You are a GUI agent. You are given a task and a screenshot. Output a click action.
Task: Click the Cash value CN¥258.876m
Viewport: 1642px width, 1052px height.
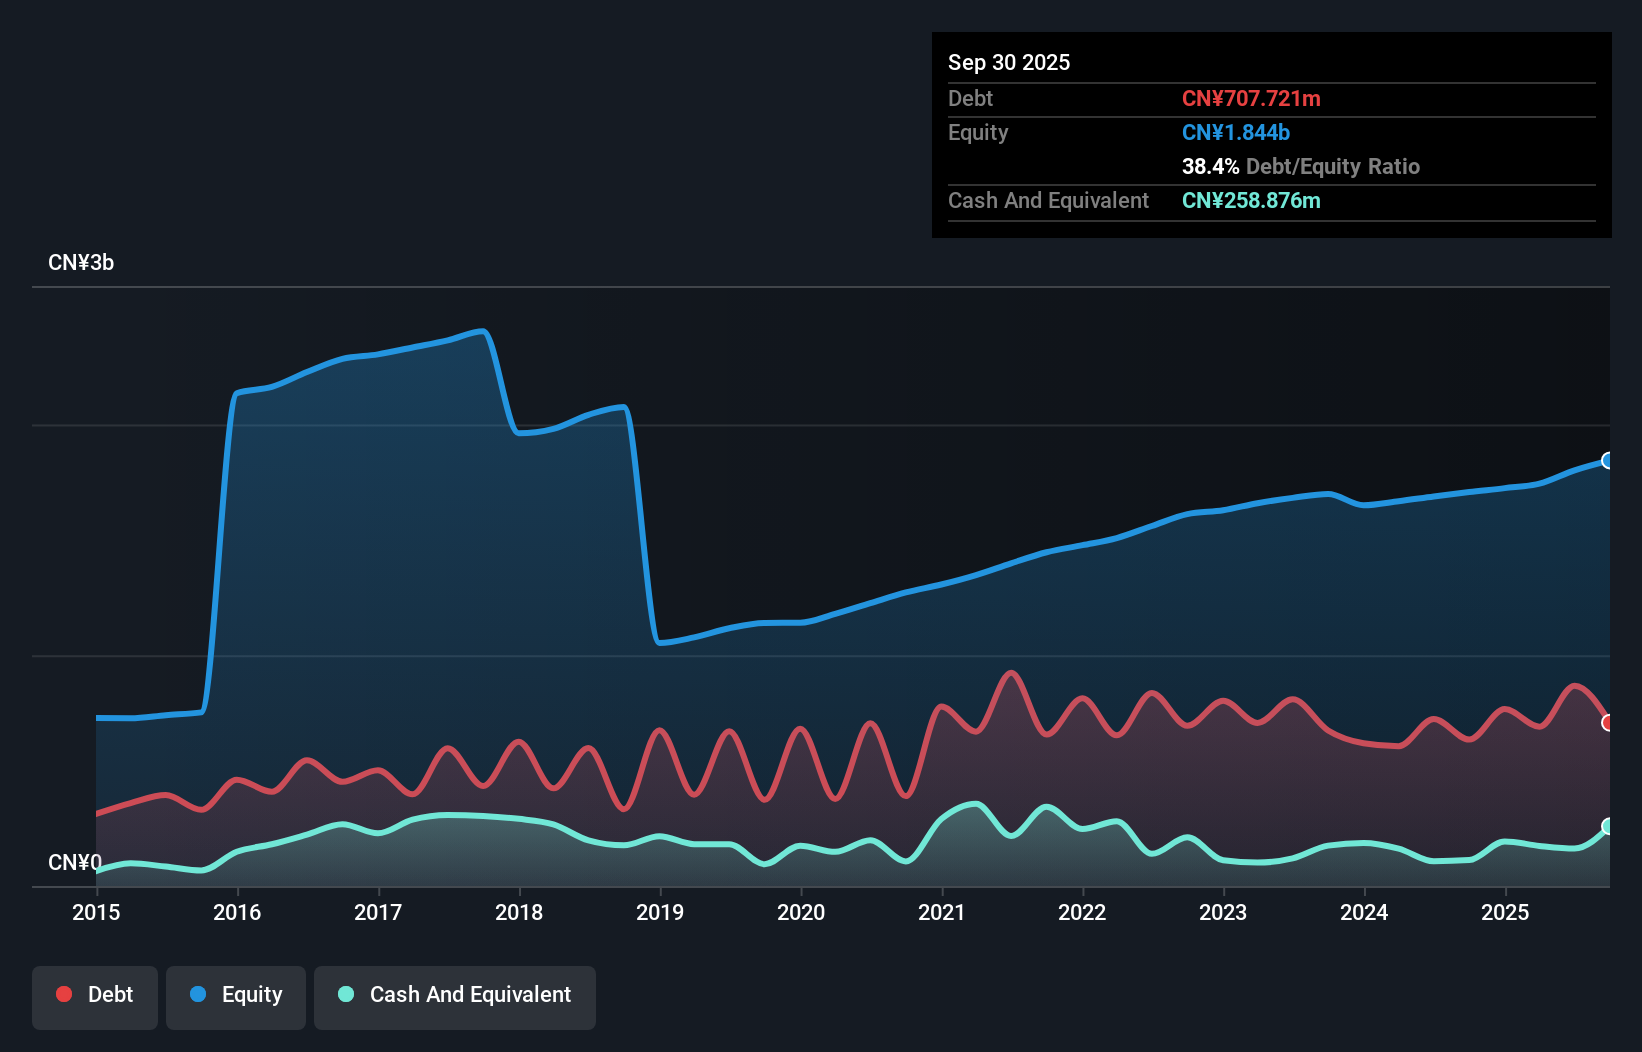tap(1251, 200)
